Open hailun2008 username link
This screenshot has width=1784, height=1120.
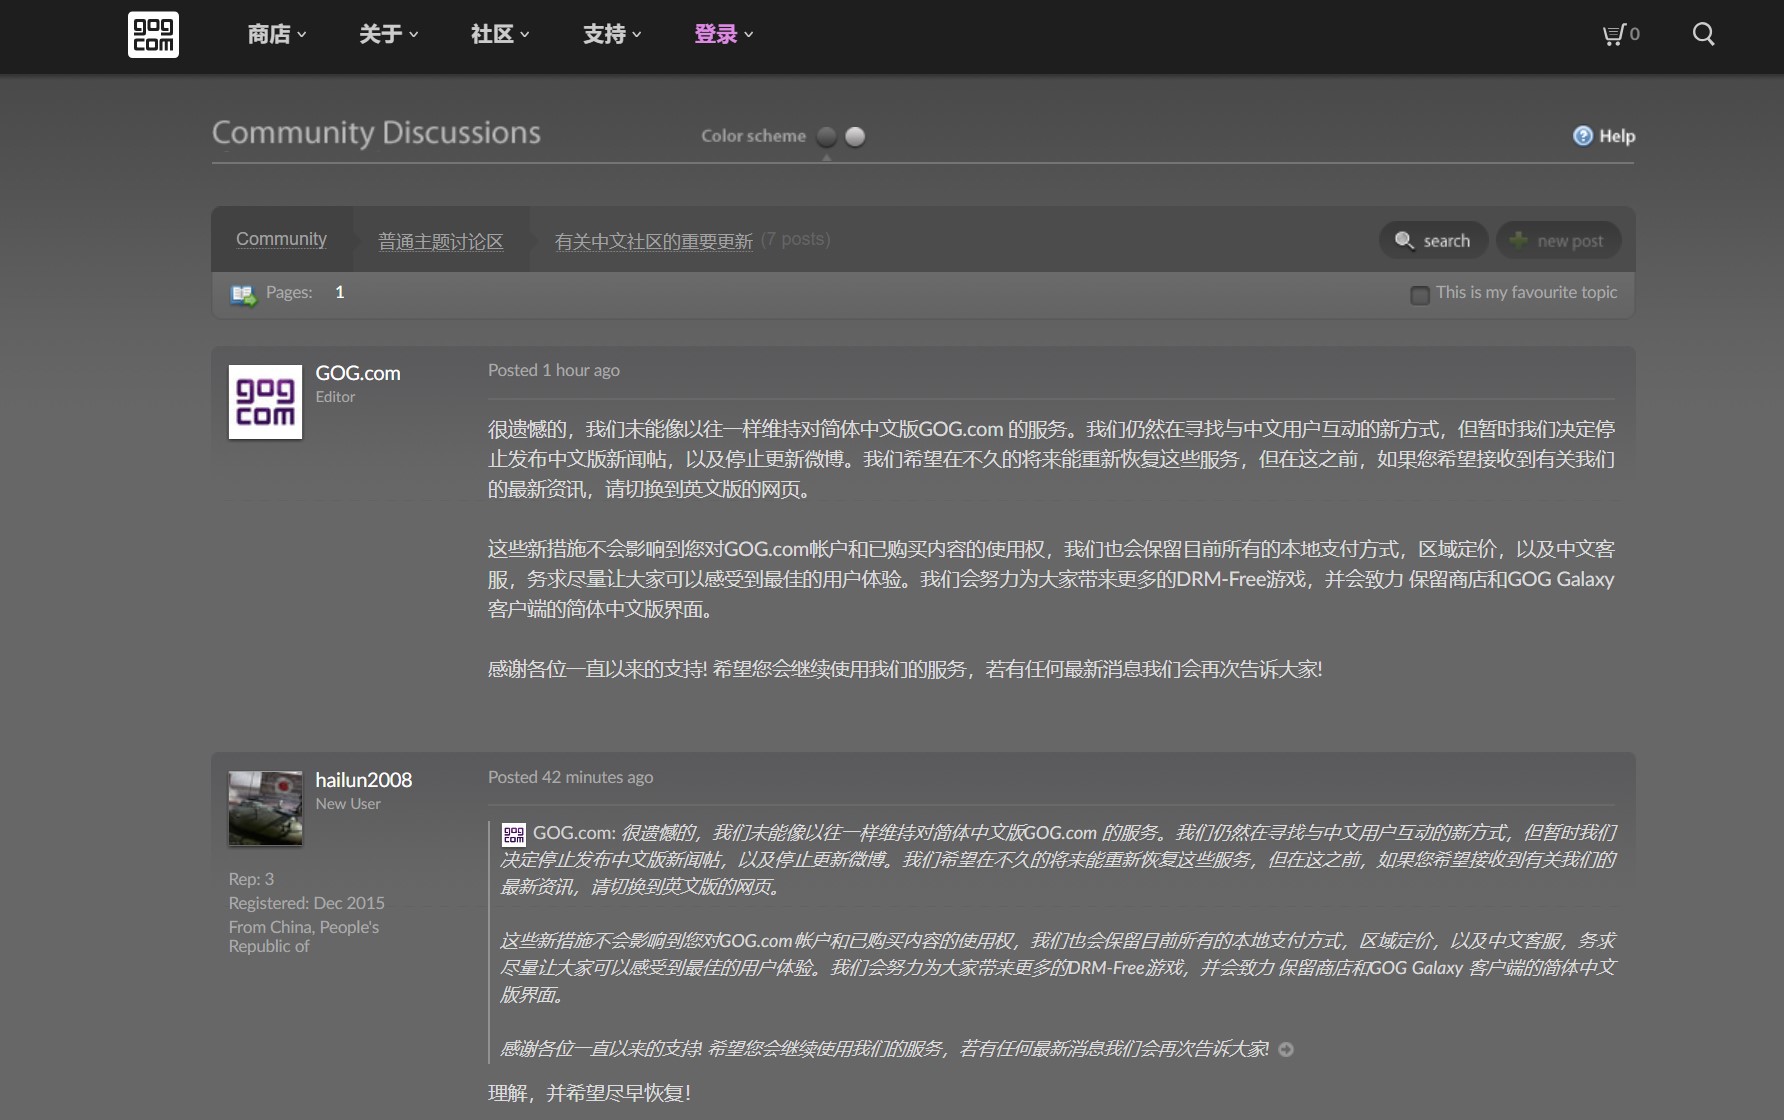pyautogui.click(x=364, y=780)
